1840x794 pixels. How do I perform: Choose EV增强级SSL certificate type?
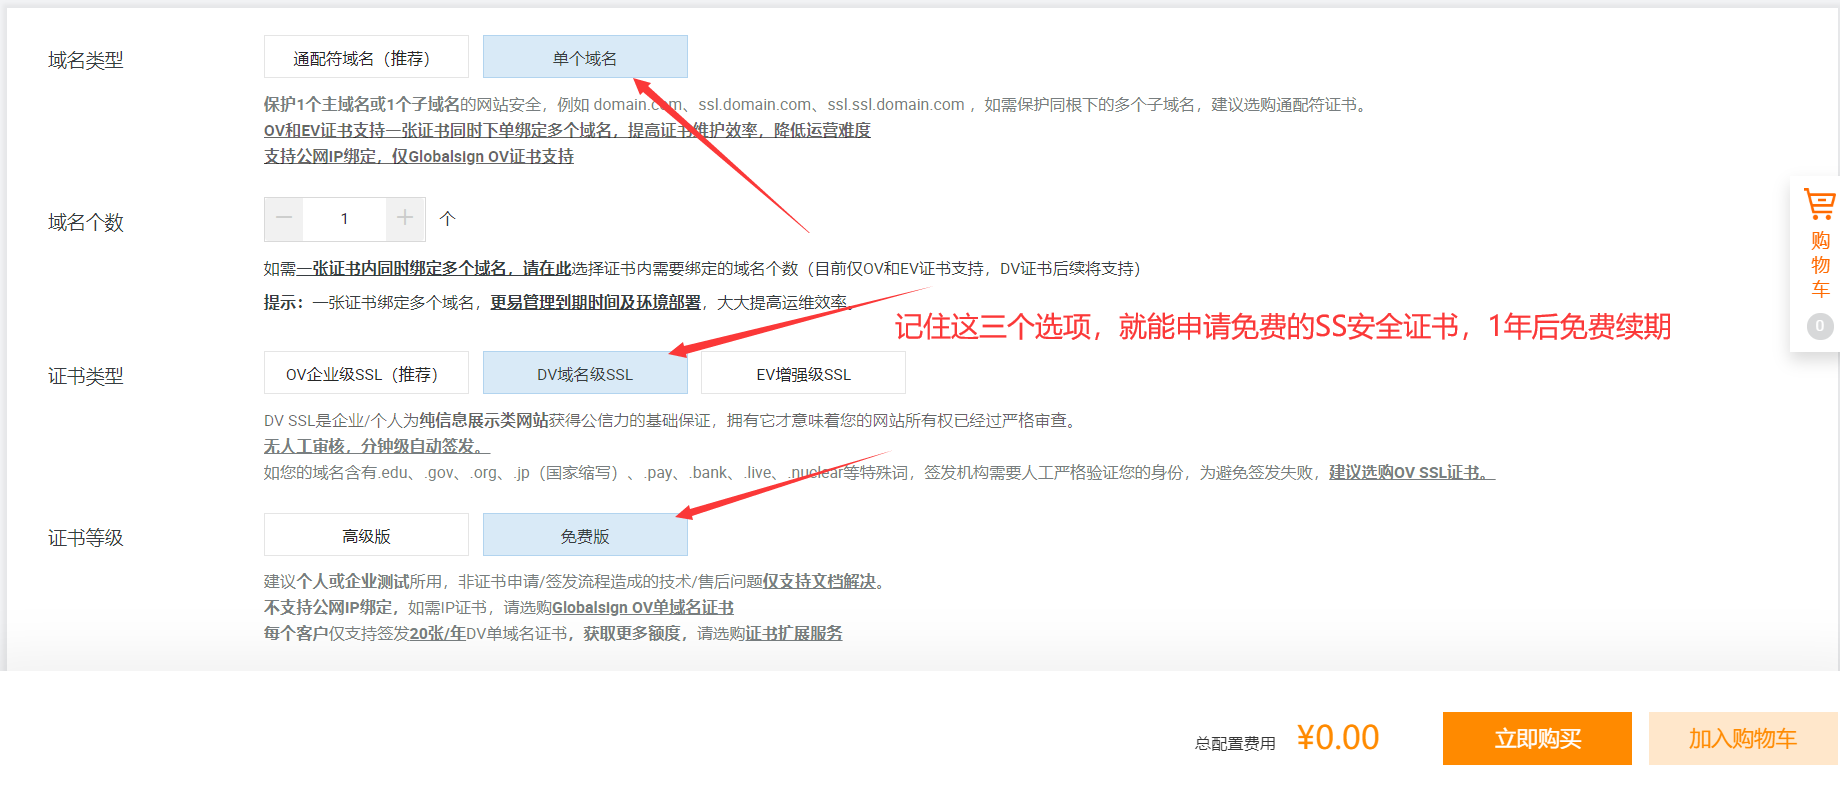pyautogui.click(x=803, y=373)
